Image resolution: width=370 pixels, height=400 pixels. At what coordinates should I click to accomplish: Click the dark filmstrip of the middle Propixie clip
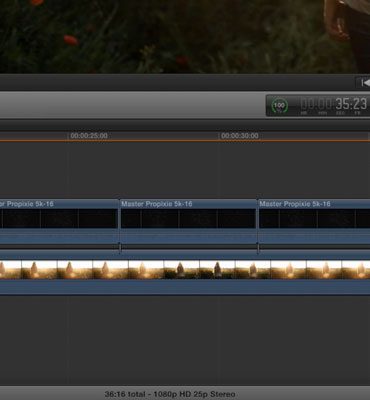tap(188, 219)
